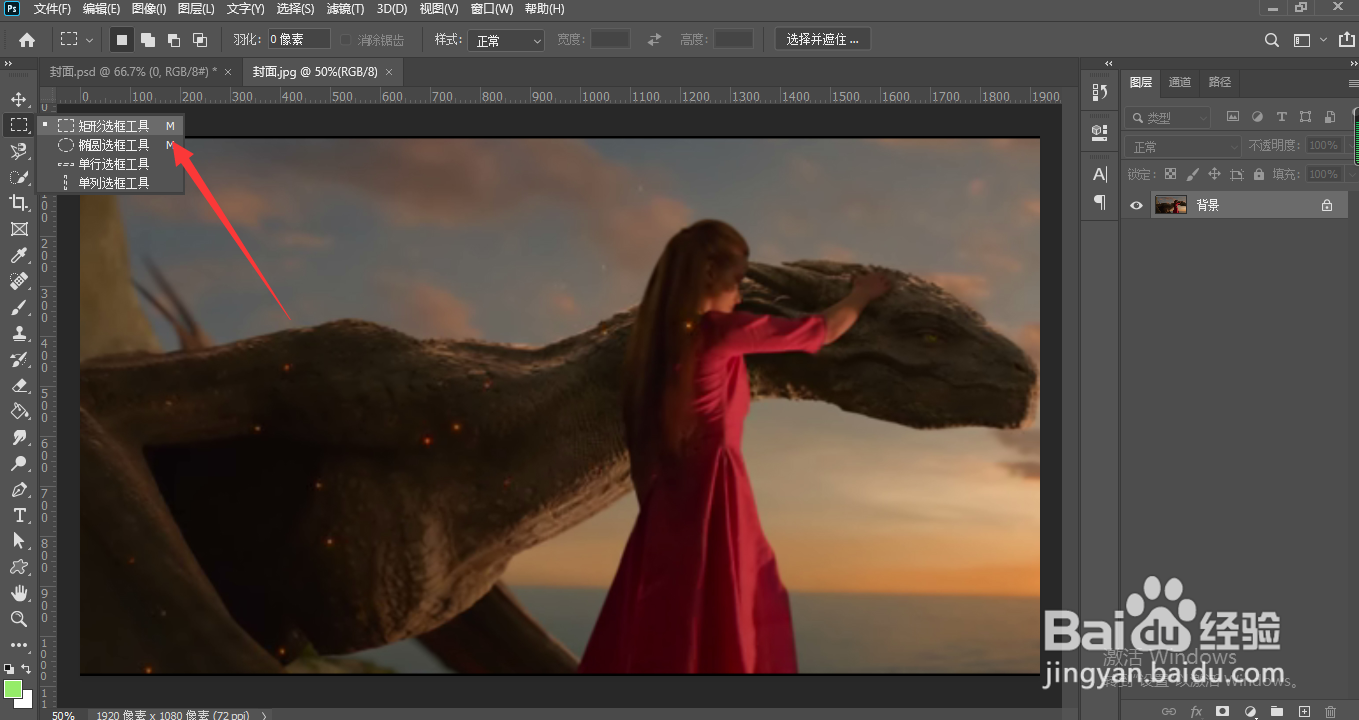Open the Character panel icon

(1100, 174)
